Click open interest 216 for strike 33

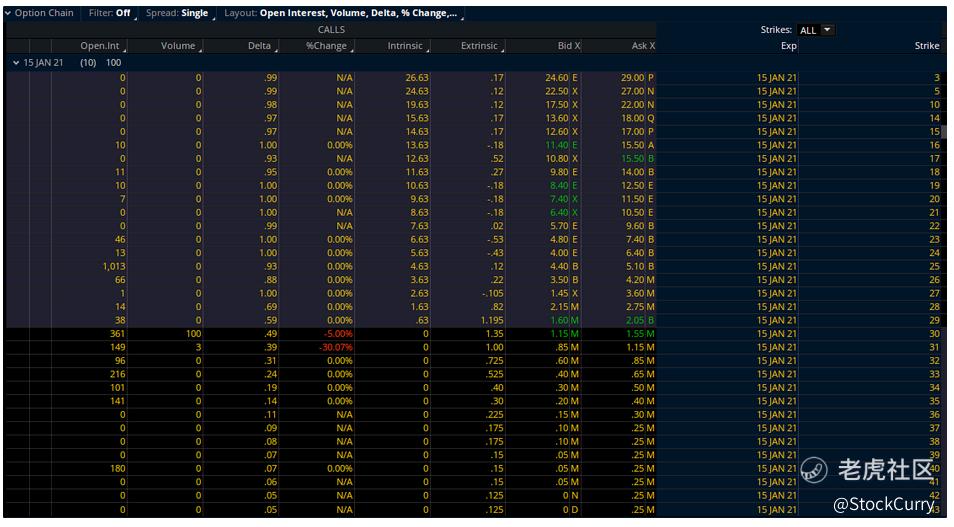coord(117,374)
